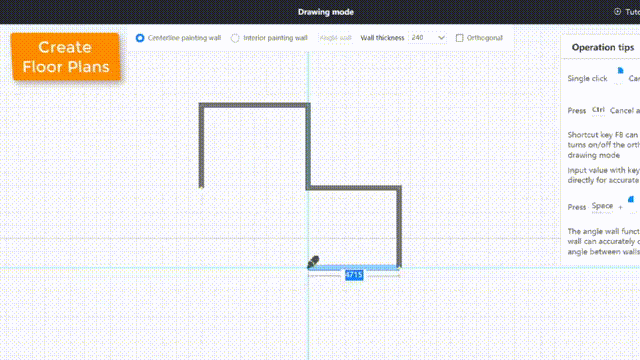Click the Operation tips panel header
The image size is (640, 360).
(603, 47)
